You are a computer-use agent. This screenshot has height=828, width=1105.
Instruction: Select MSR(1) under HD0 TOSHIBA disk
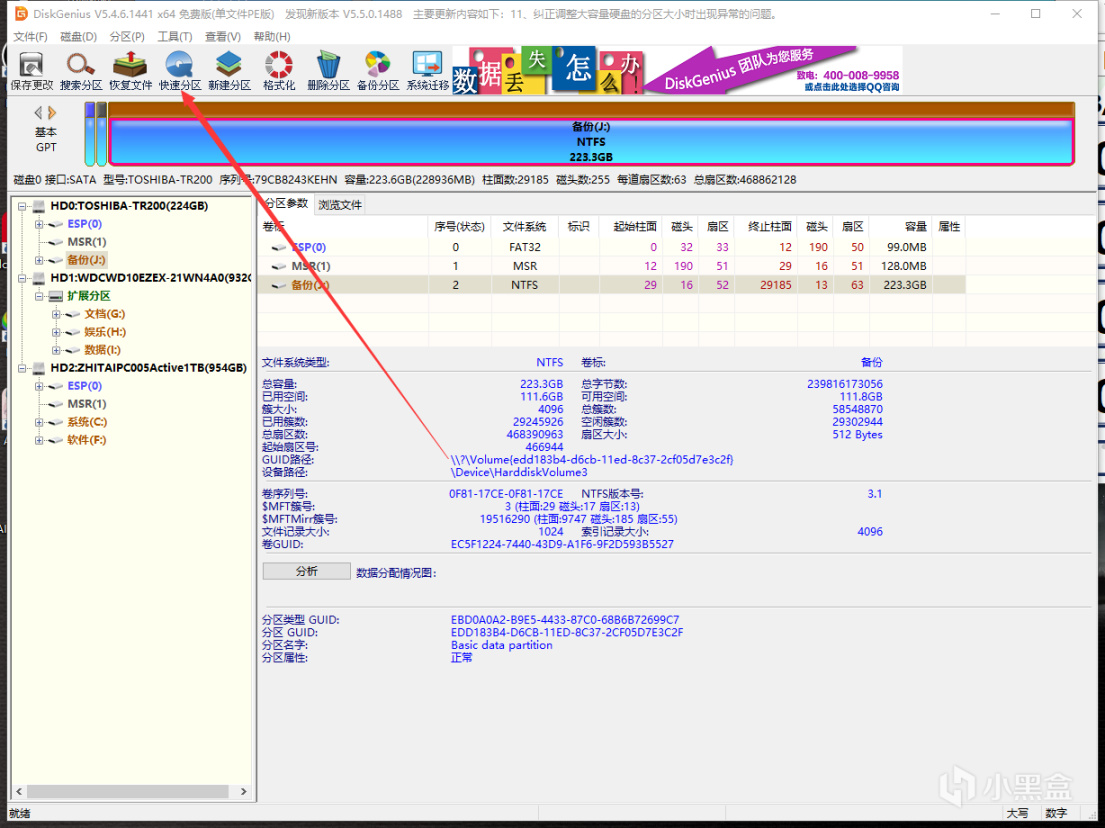(87, 242)
